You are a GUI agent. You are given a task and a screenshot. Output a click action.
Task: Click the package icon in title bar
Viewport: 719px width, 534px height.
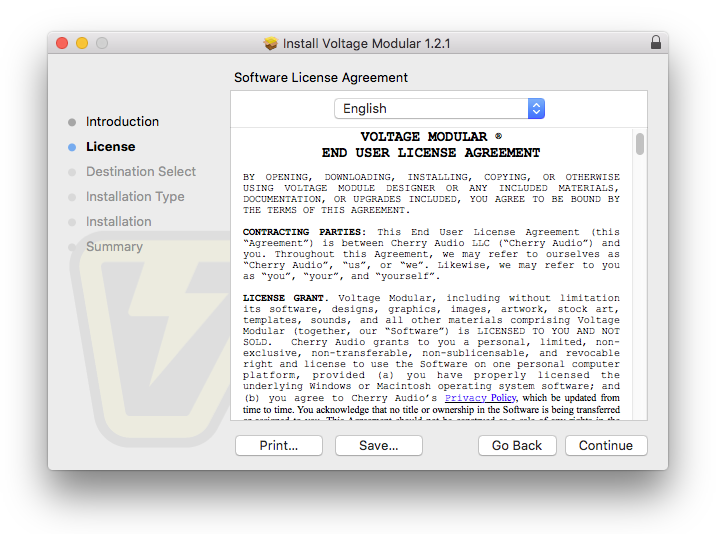[x=270, y=43]
